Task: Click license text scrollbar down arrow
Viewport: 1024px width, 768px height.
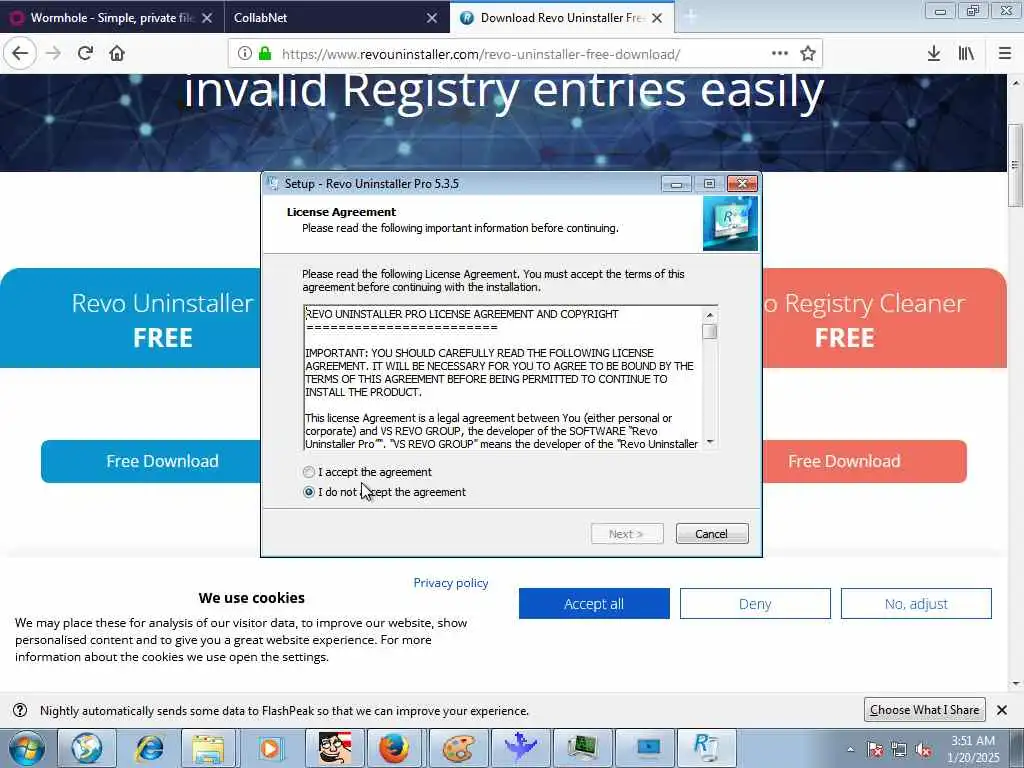Action: coord(710,442)
